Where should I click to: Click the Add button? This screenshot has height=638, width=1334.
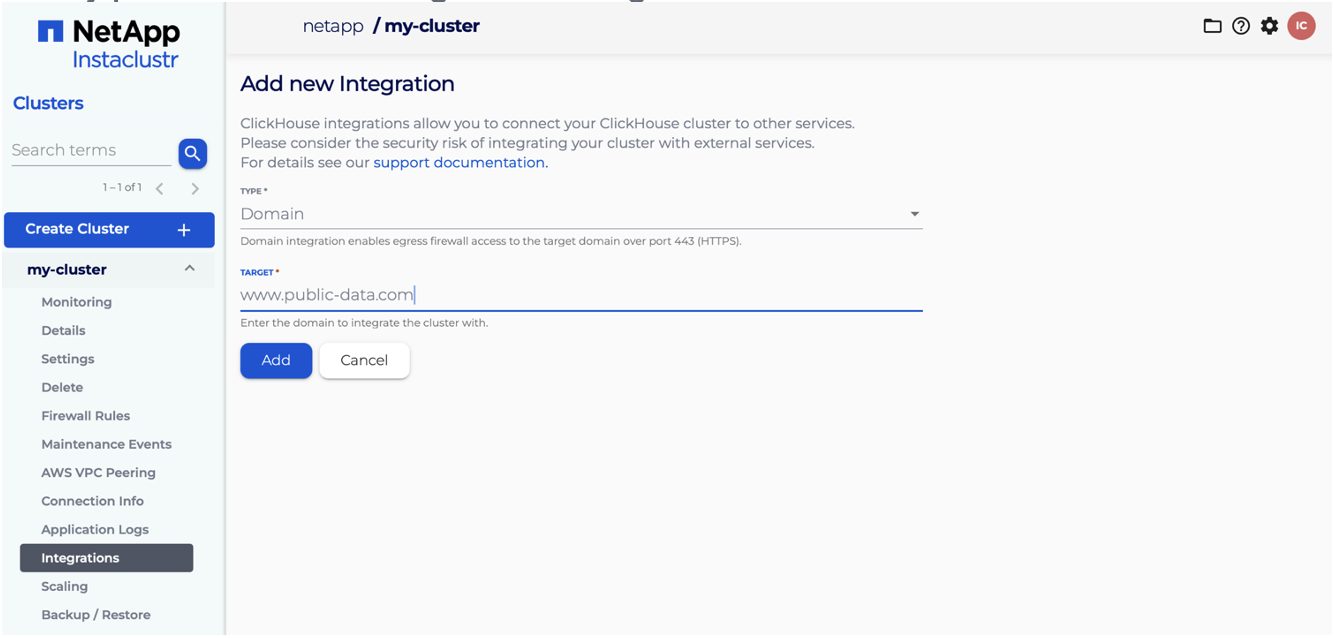click(x=276, y=361)
